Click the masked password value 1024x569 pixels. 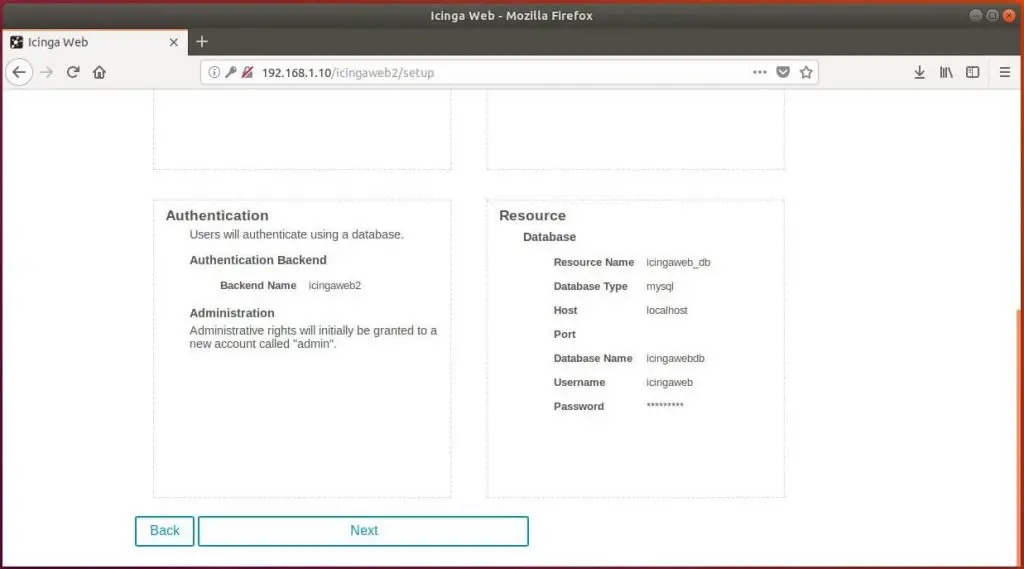point(665,406)
